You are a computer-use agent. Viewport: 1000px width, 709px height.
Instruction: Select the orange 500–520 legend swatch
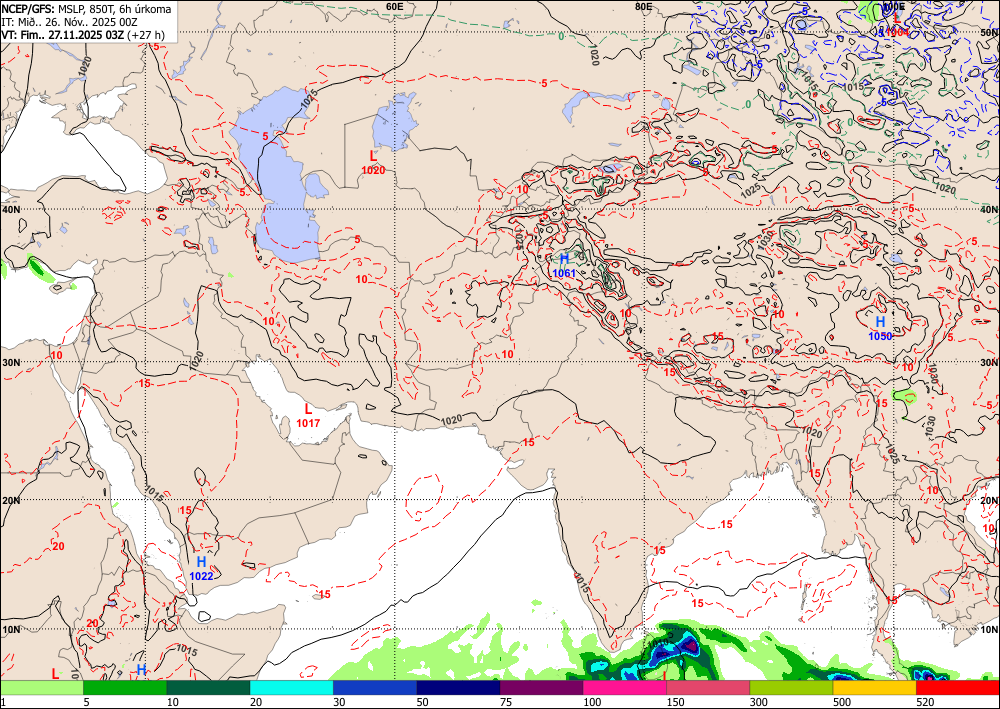coord(874,687)
